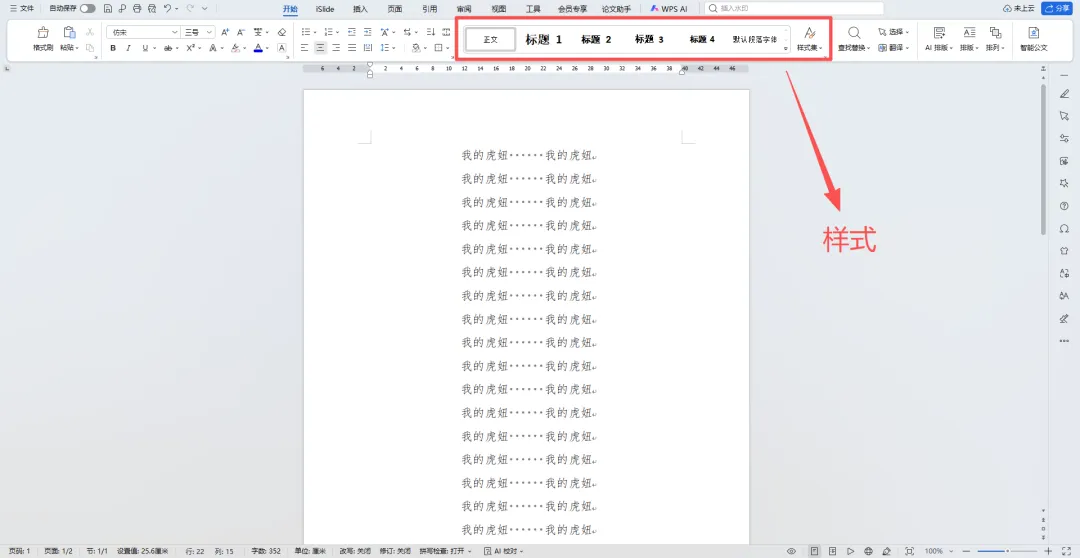Click the pen tool icon in right sidebar
This screenshot has height=558, width=1080.
(x=1064, y=94)
